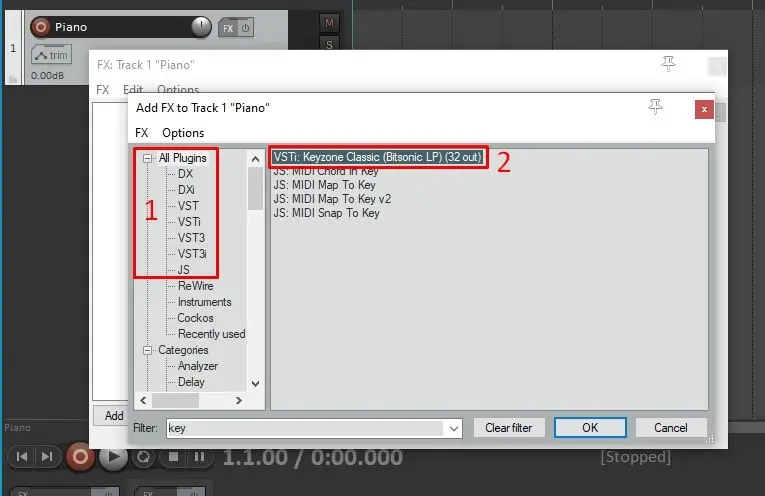Go to project end transport button
The image size is (765, 496).
click(x=47, y=456)
